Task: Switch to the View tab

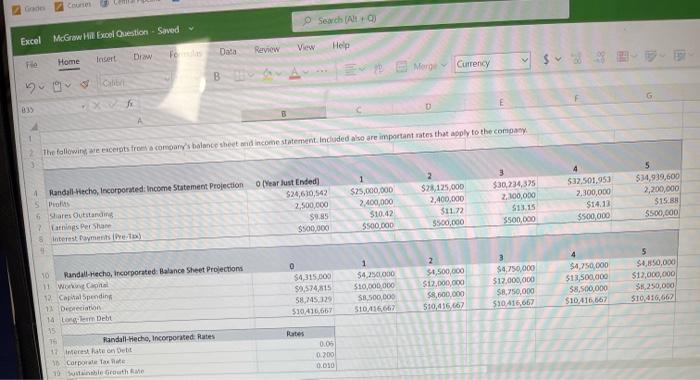Action: [x=306, y=47]
